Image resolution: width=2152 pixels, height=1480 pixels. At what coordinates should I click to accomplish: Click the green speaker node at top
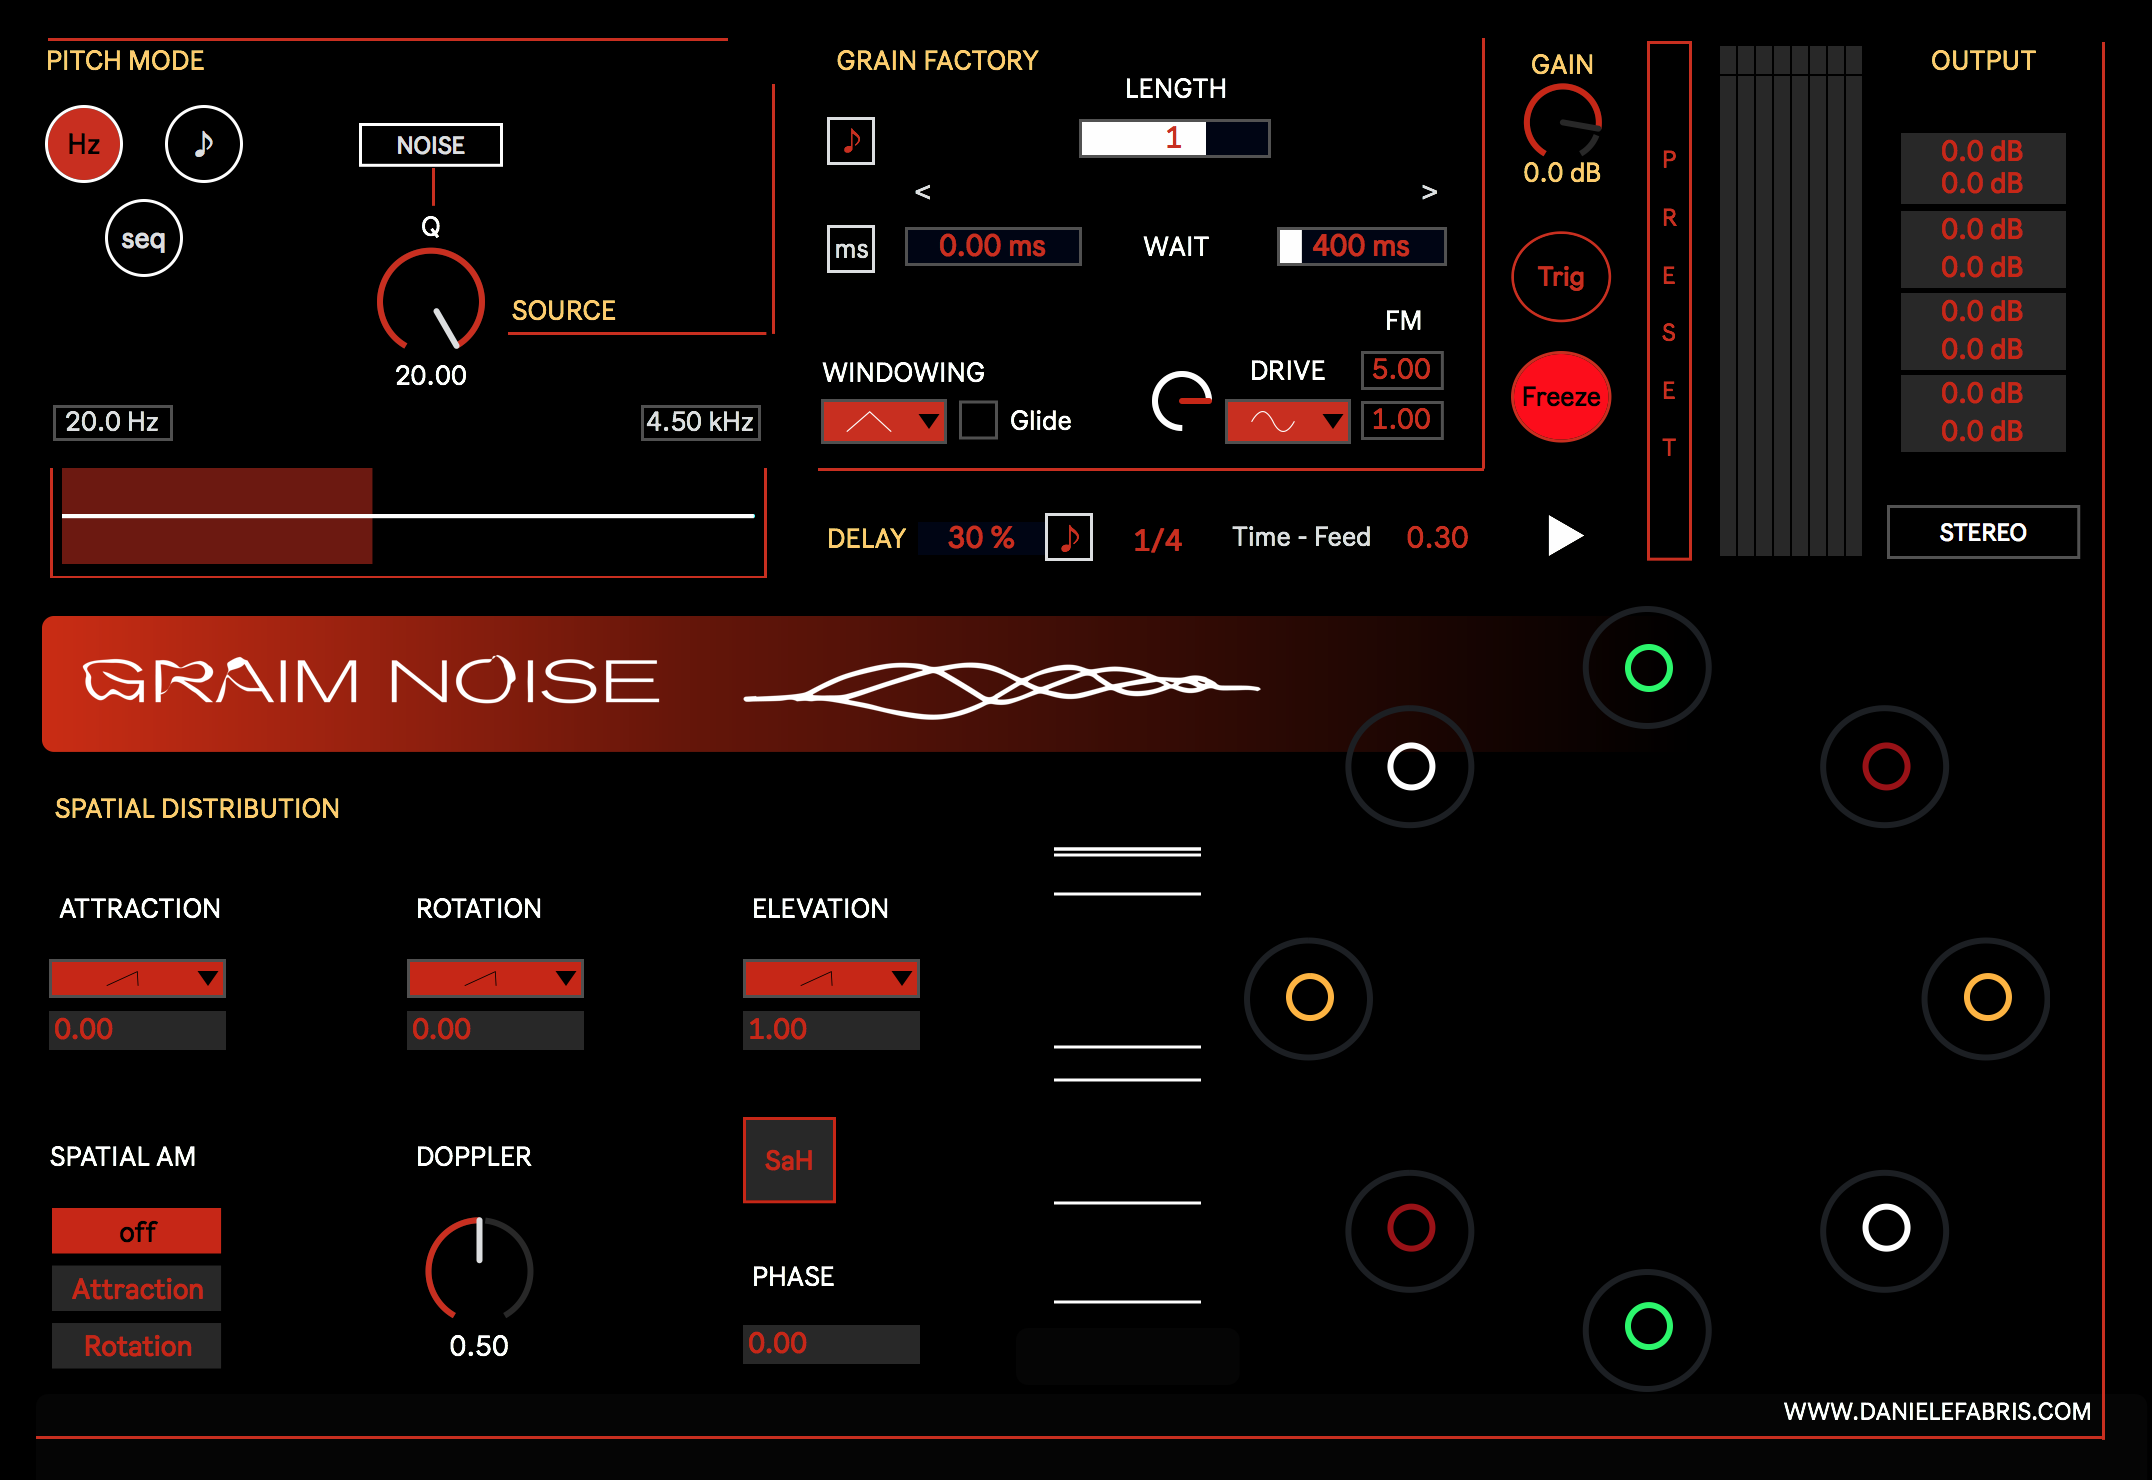click(1648, 668)
